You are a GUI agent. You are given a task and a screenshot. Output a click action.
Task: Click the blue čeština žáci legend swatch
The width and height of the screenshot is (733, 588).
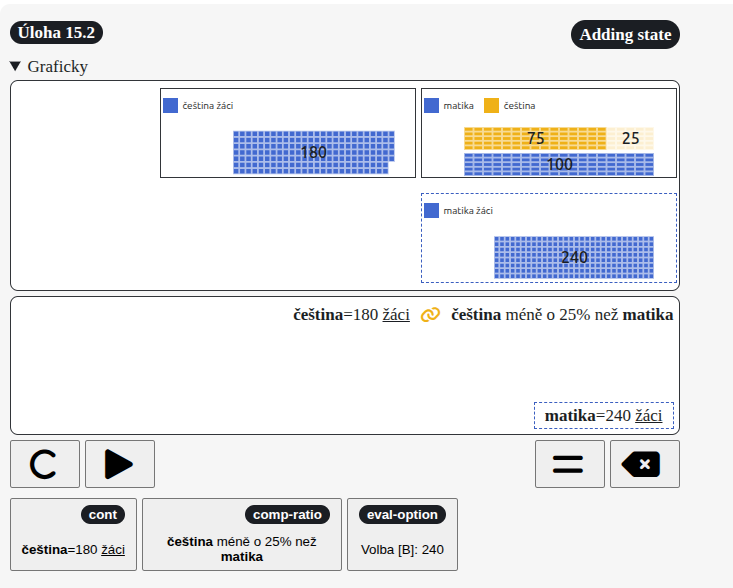coord(171,105)
